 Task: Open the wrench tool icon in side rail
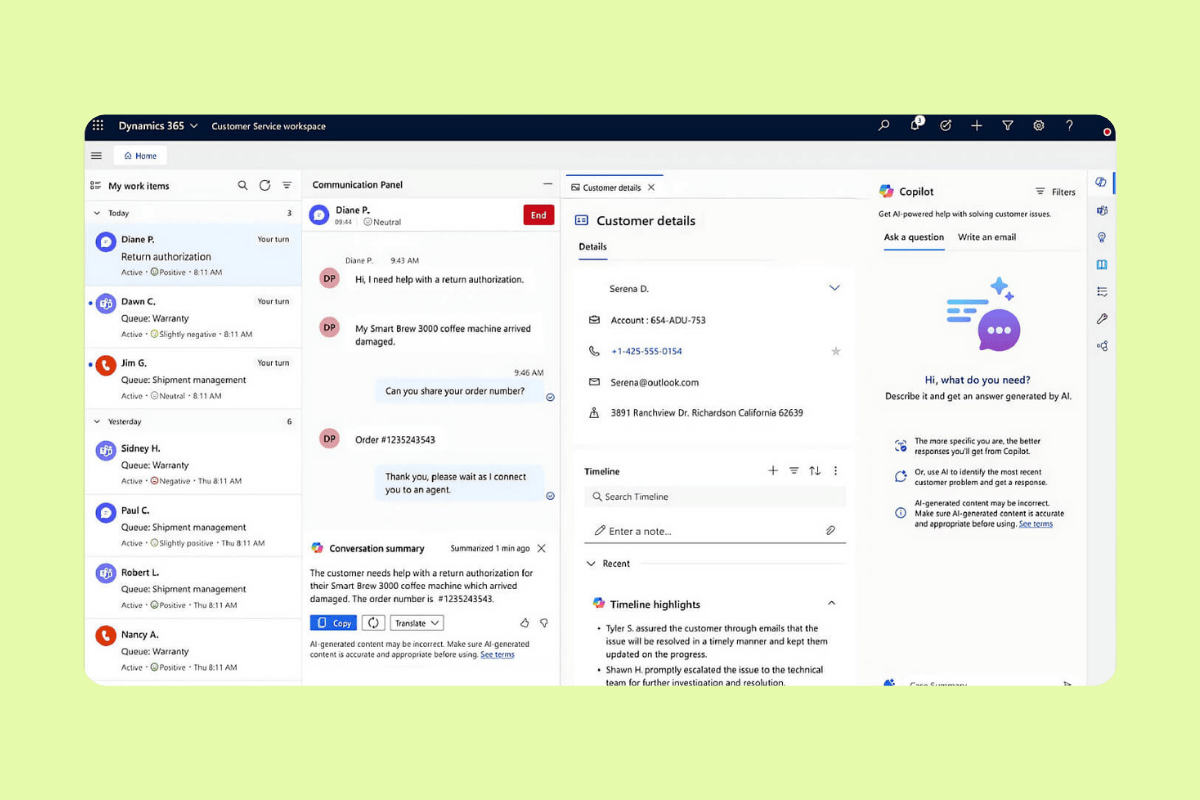[x=1101, y=319]
